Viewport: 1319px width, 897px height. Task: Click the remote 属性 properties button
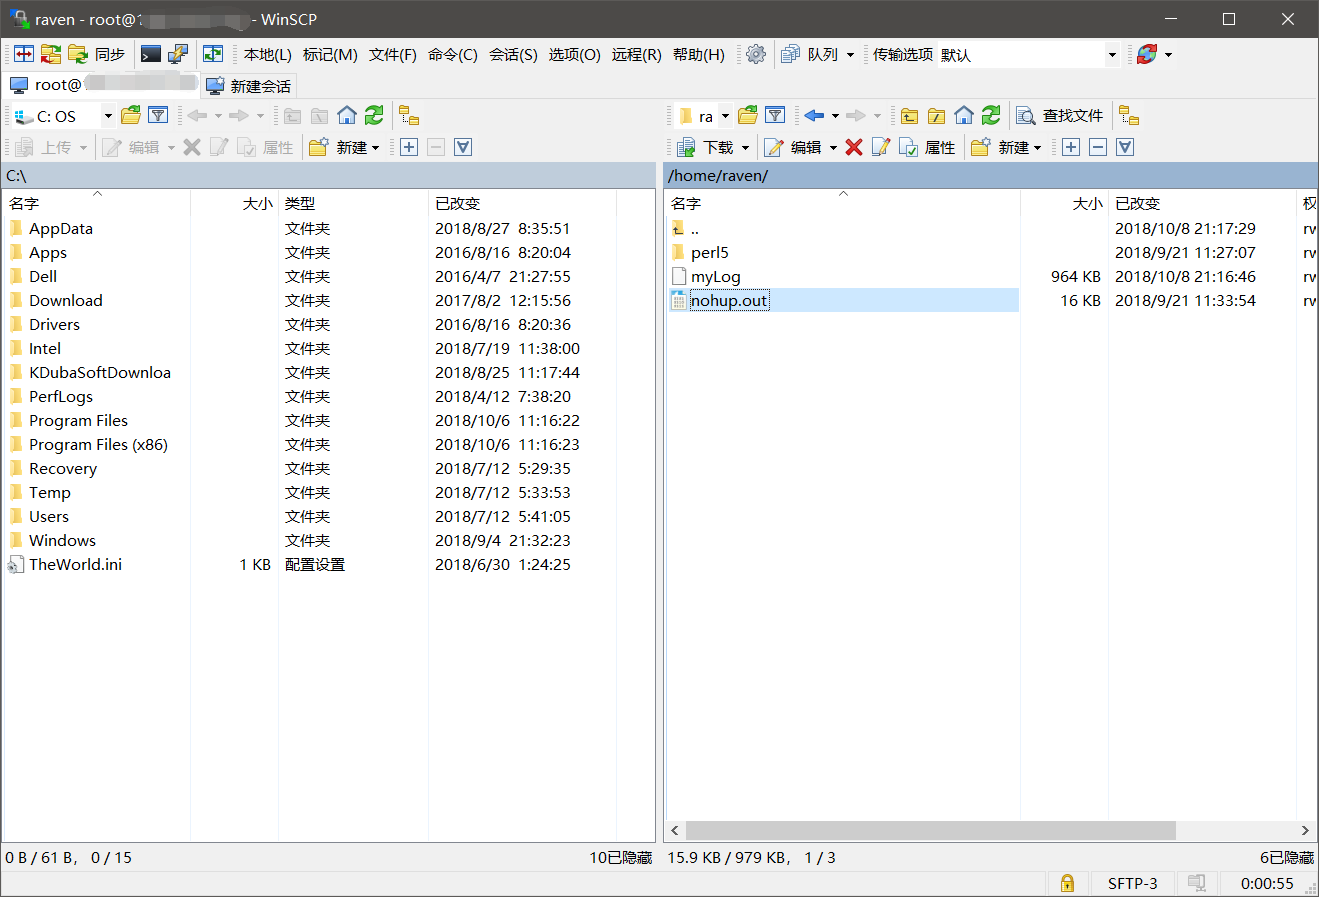point(928,147)
